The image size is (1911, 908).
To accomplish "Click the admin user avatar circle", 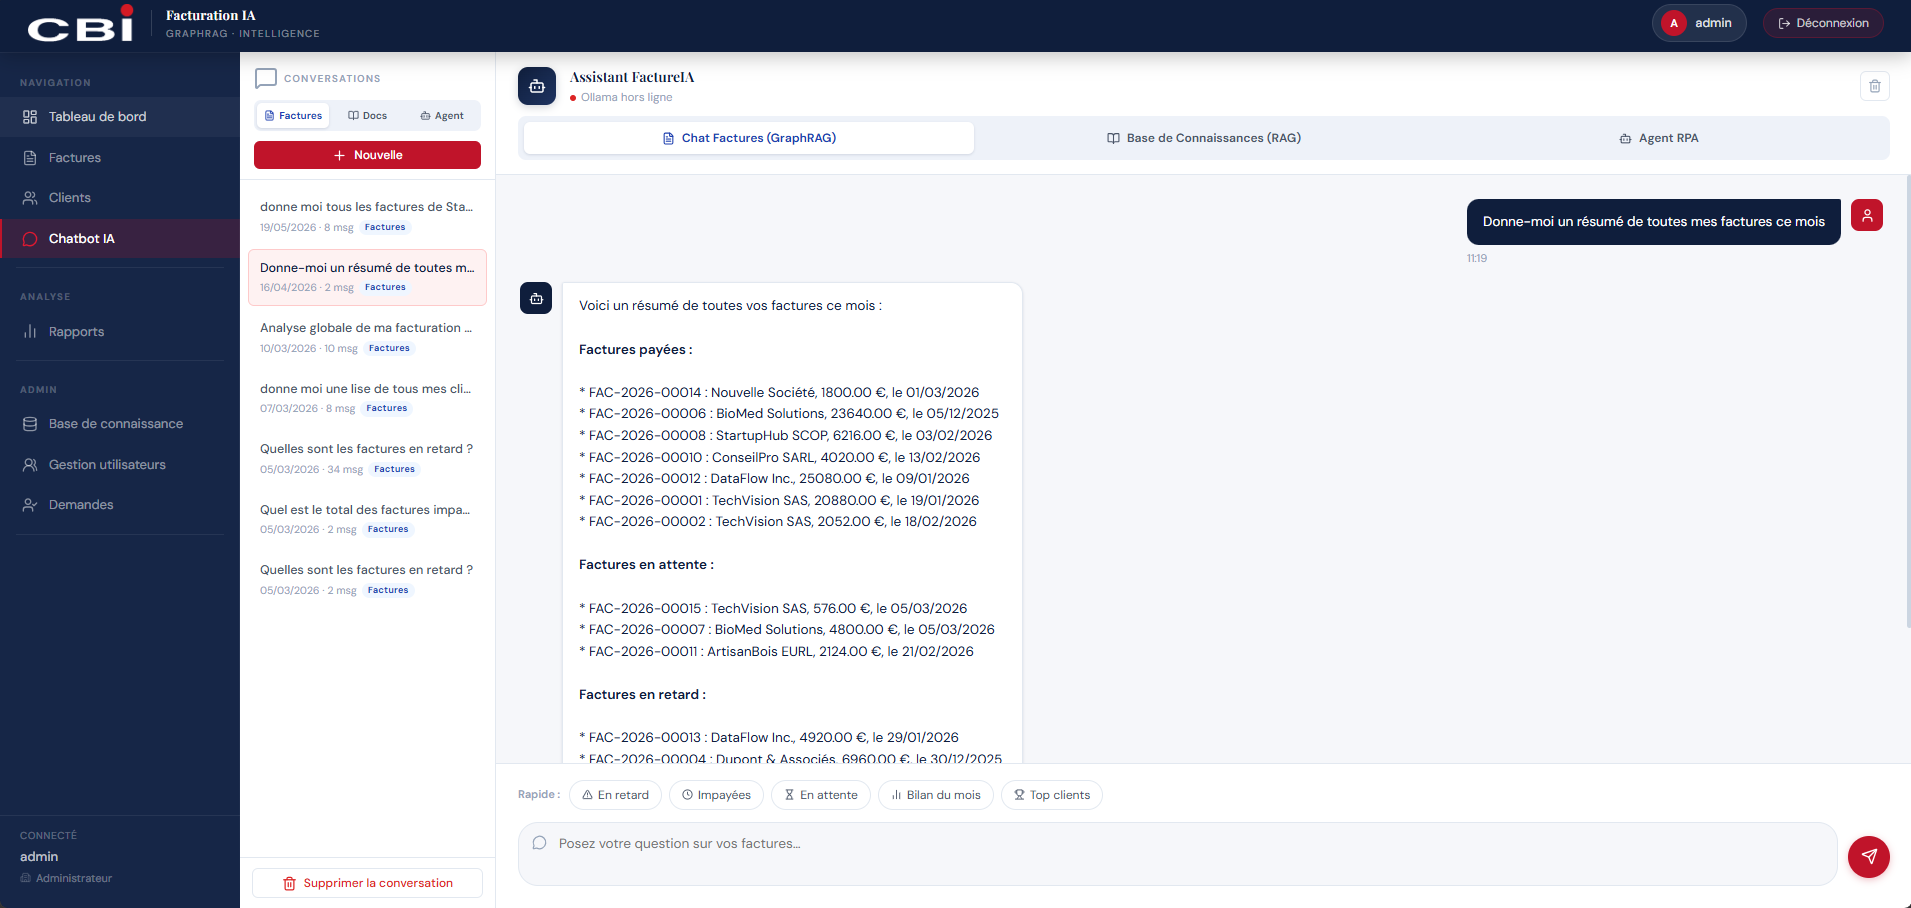I will (x=1674, y=23).
